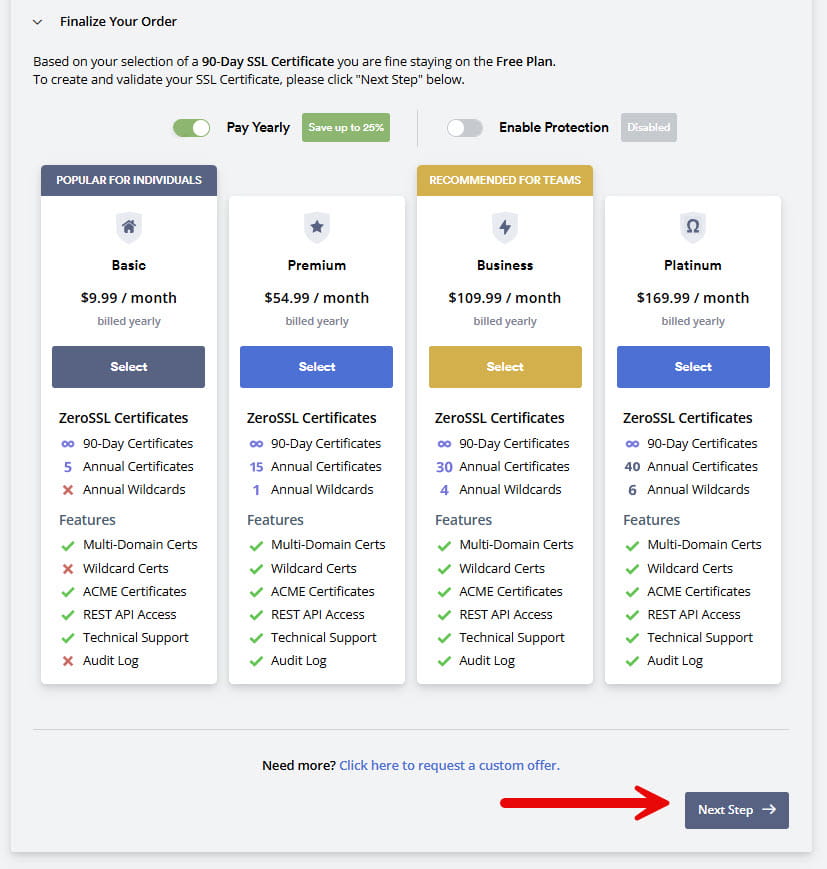
Task: Click the Popular for Individuals banner
Action: tap(129, 180)
